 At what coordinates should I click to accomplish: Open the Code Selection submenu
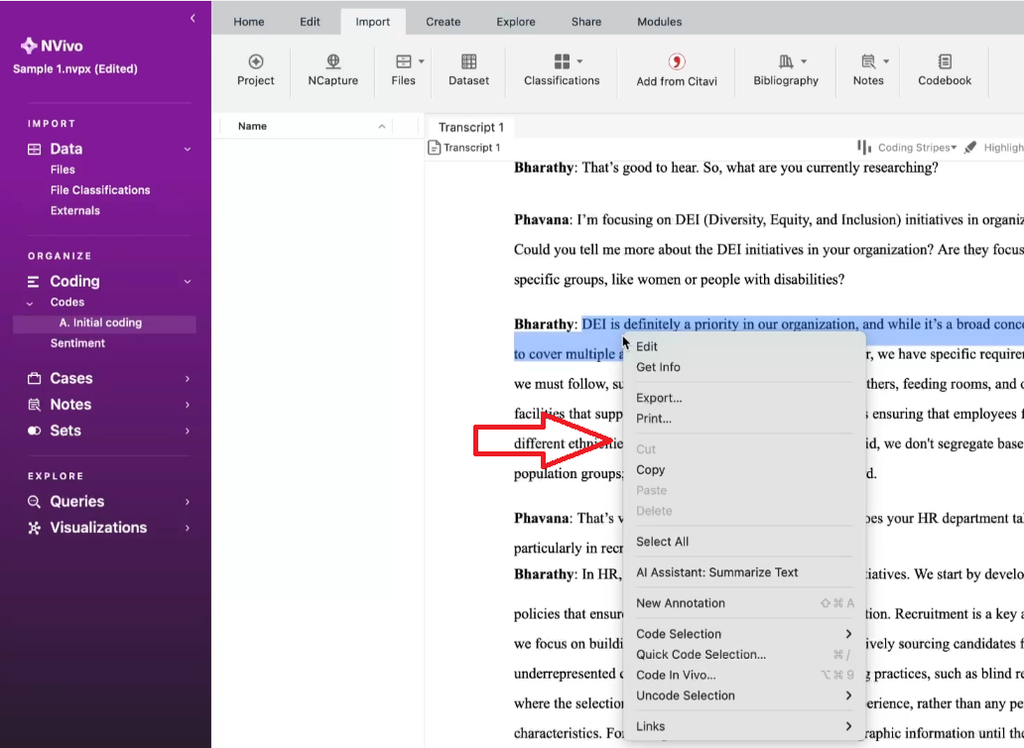(744, 634)
